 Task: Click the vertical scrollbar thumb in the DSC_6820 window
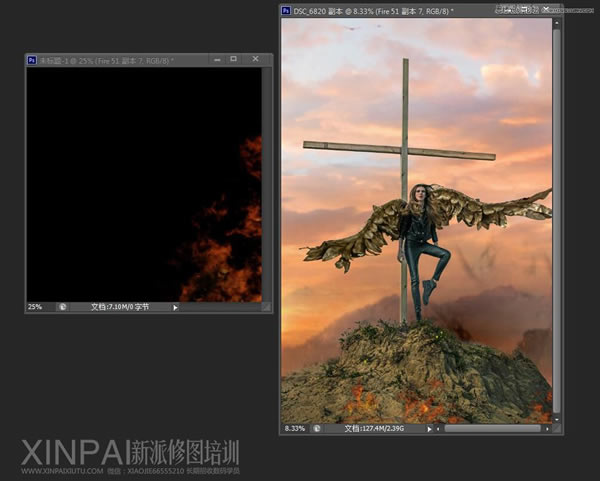[557, 221]
